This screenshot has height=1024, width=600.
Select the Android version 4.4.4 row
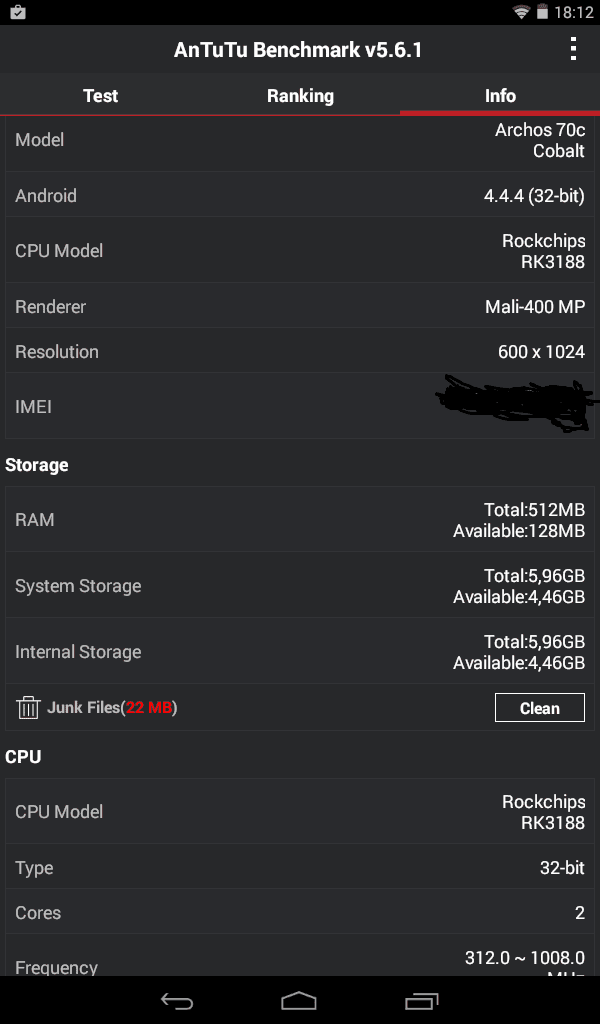click(x=300, y=195)
